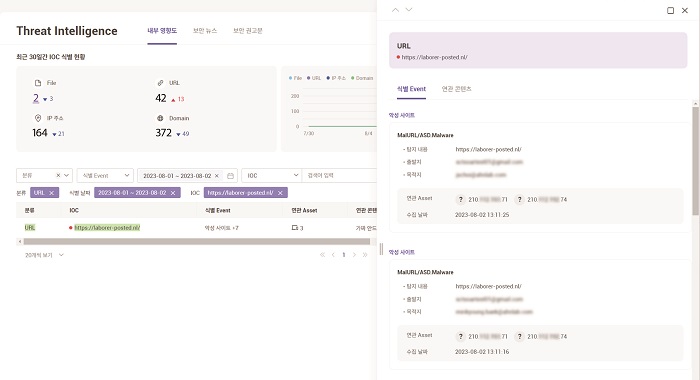The height and width of the screenshot is (380, 700).
Task: Open the laborer-posted.nl IOC row link
Action: (107, 228)
